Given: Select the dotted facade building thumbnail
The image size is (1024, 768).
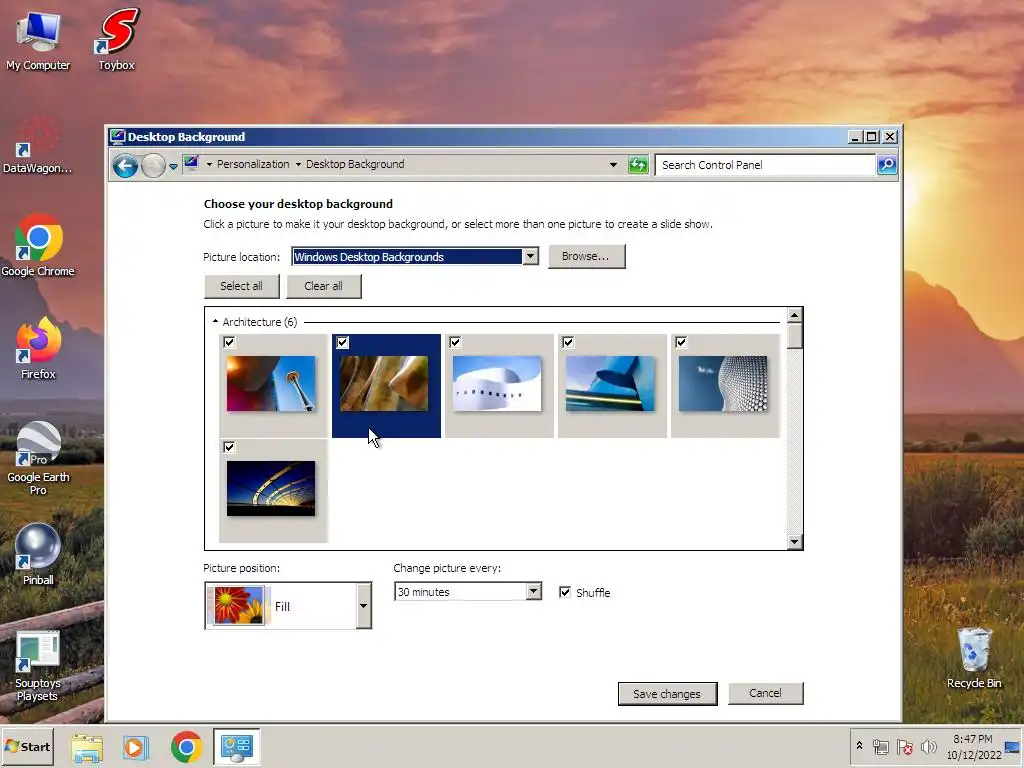Looking at the screenshot, I should point(723,383).
